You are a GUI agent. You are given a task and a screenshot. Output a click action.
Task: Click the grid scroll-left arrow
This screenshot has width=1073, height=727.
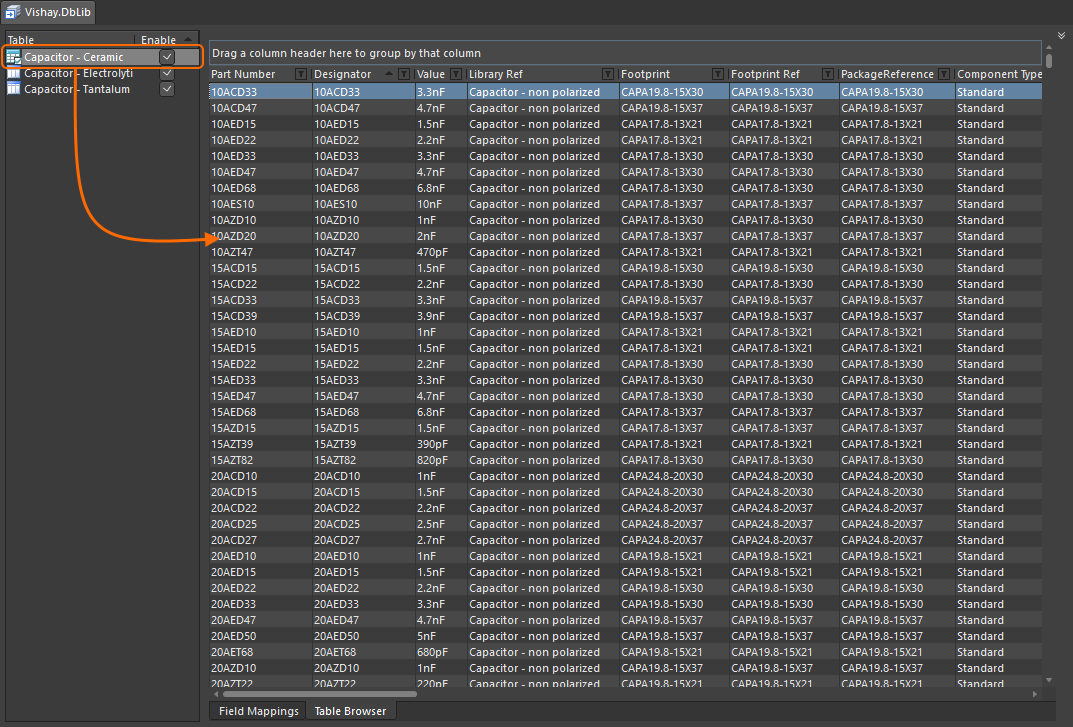click(x=216, y=694)
